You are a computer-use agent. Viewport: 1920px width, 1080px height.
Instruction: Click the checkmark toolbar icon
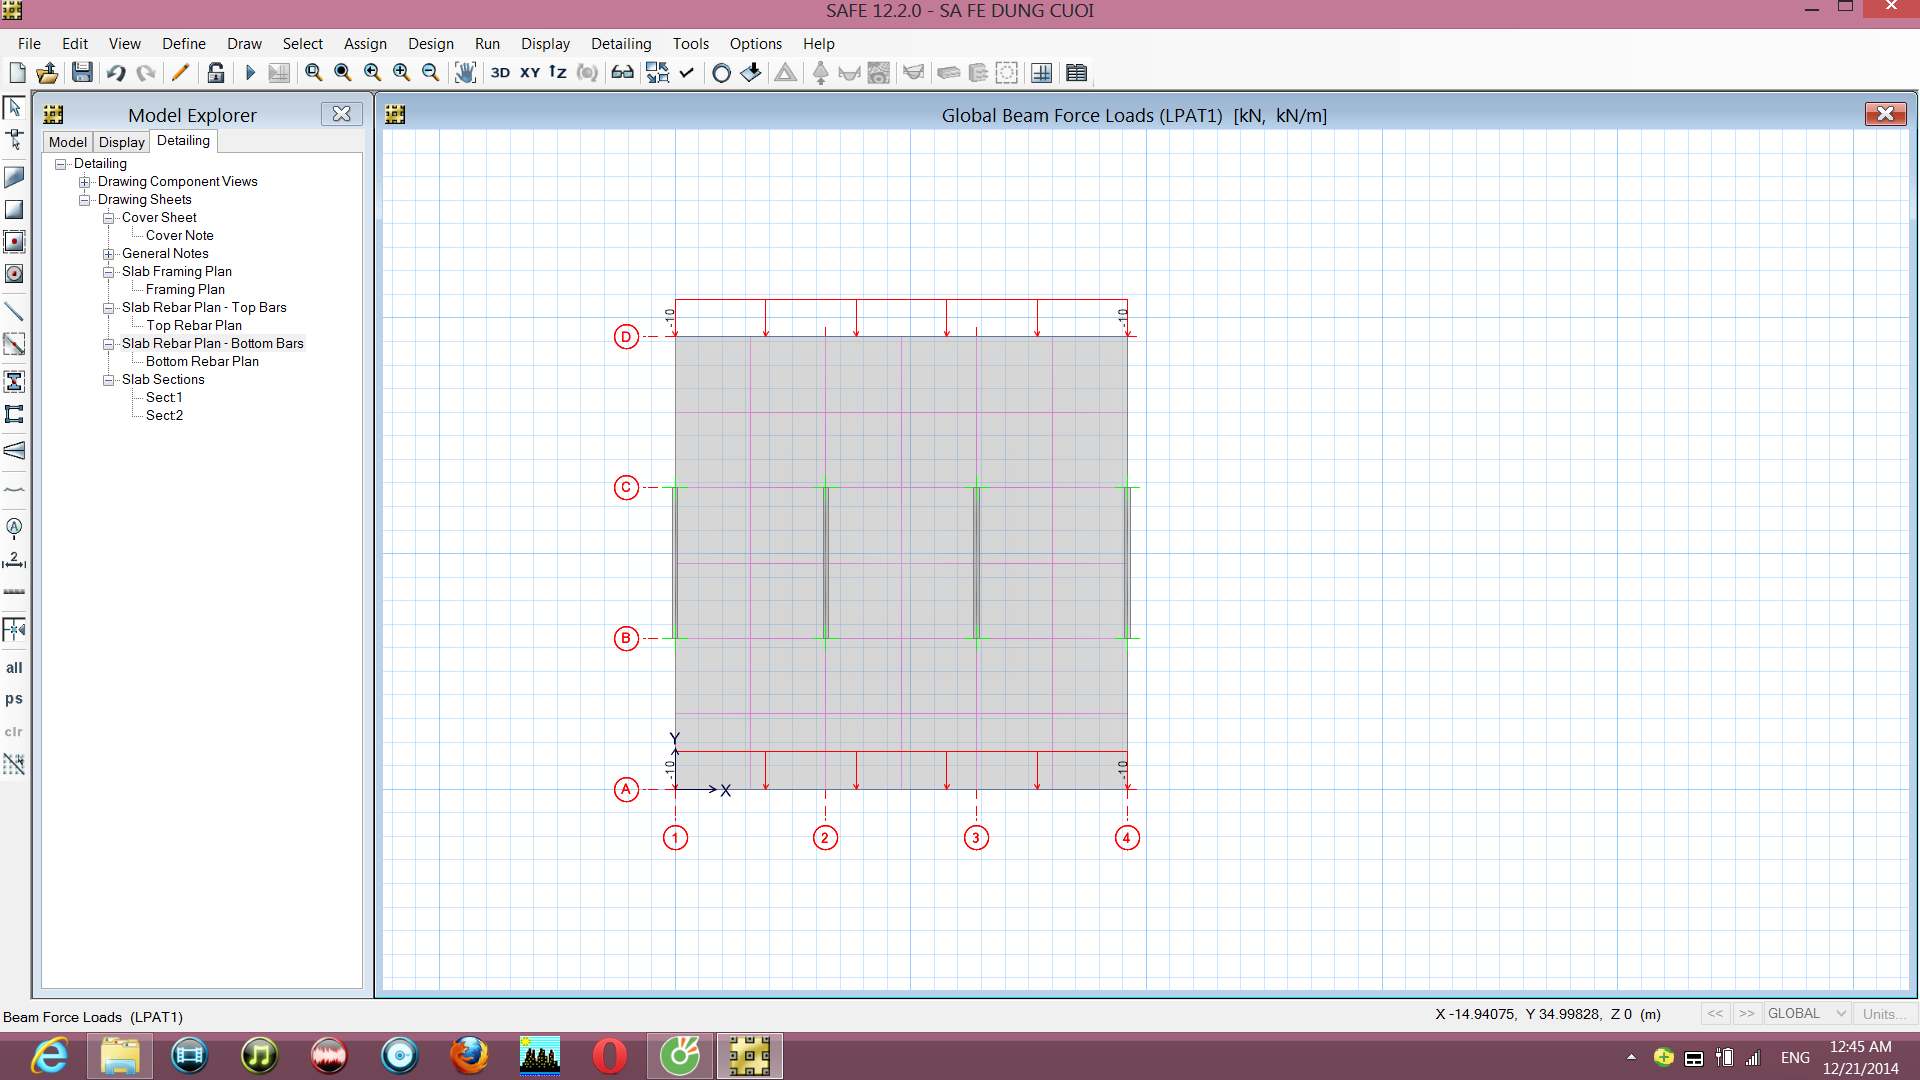pyautogui.click(x=686, y=73)
